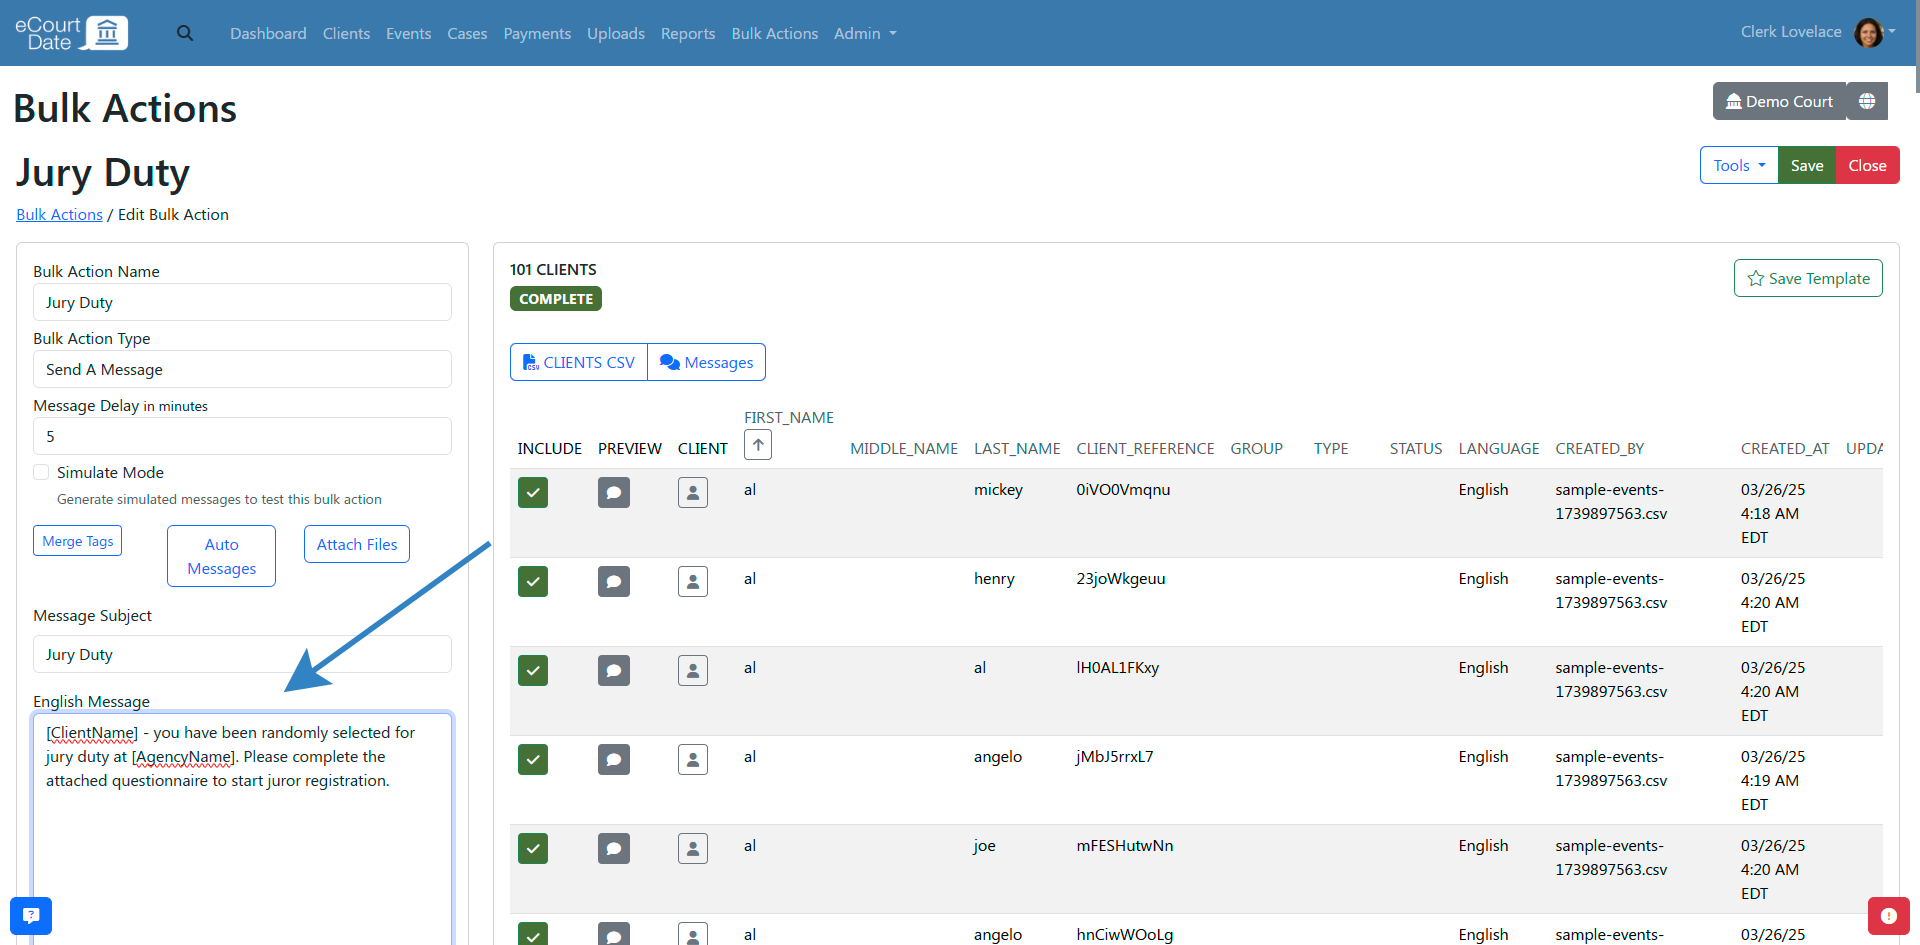Screen dimensions: 1920x945
Task: Open client profile for joe row
Action: tap(693, 848)
